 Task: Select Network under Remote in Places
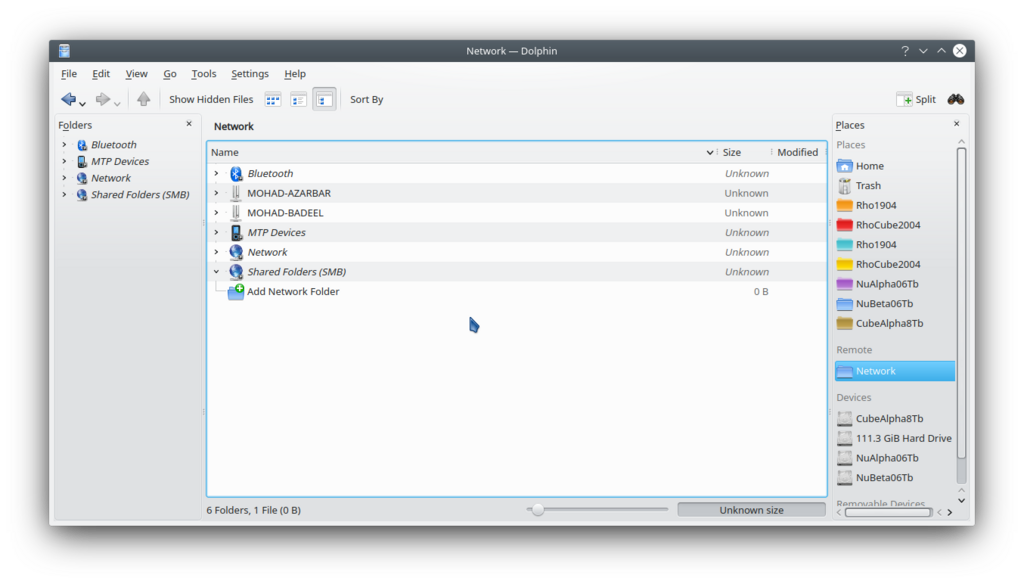click(894, 371)
